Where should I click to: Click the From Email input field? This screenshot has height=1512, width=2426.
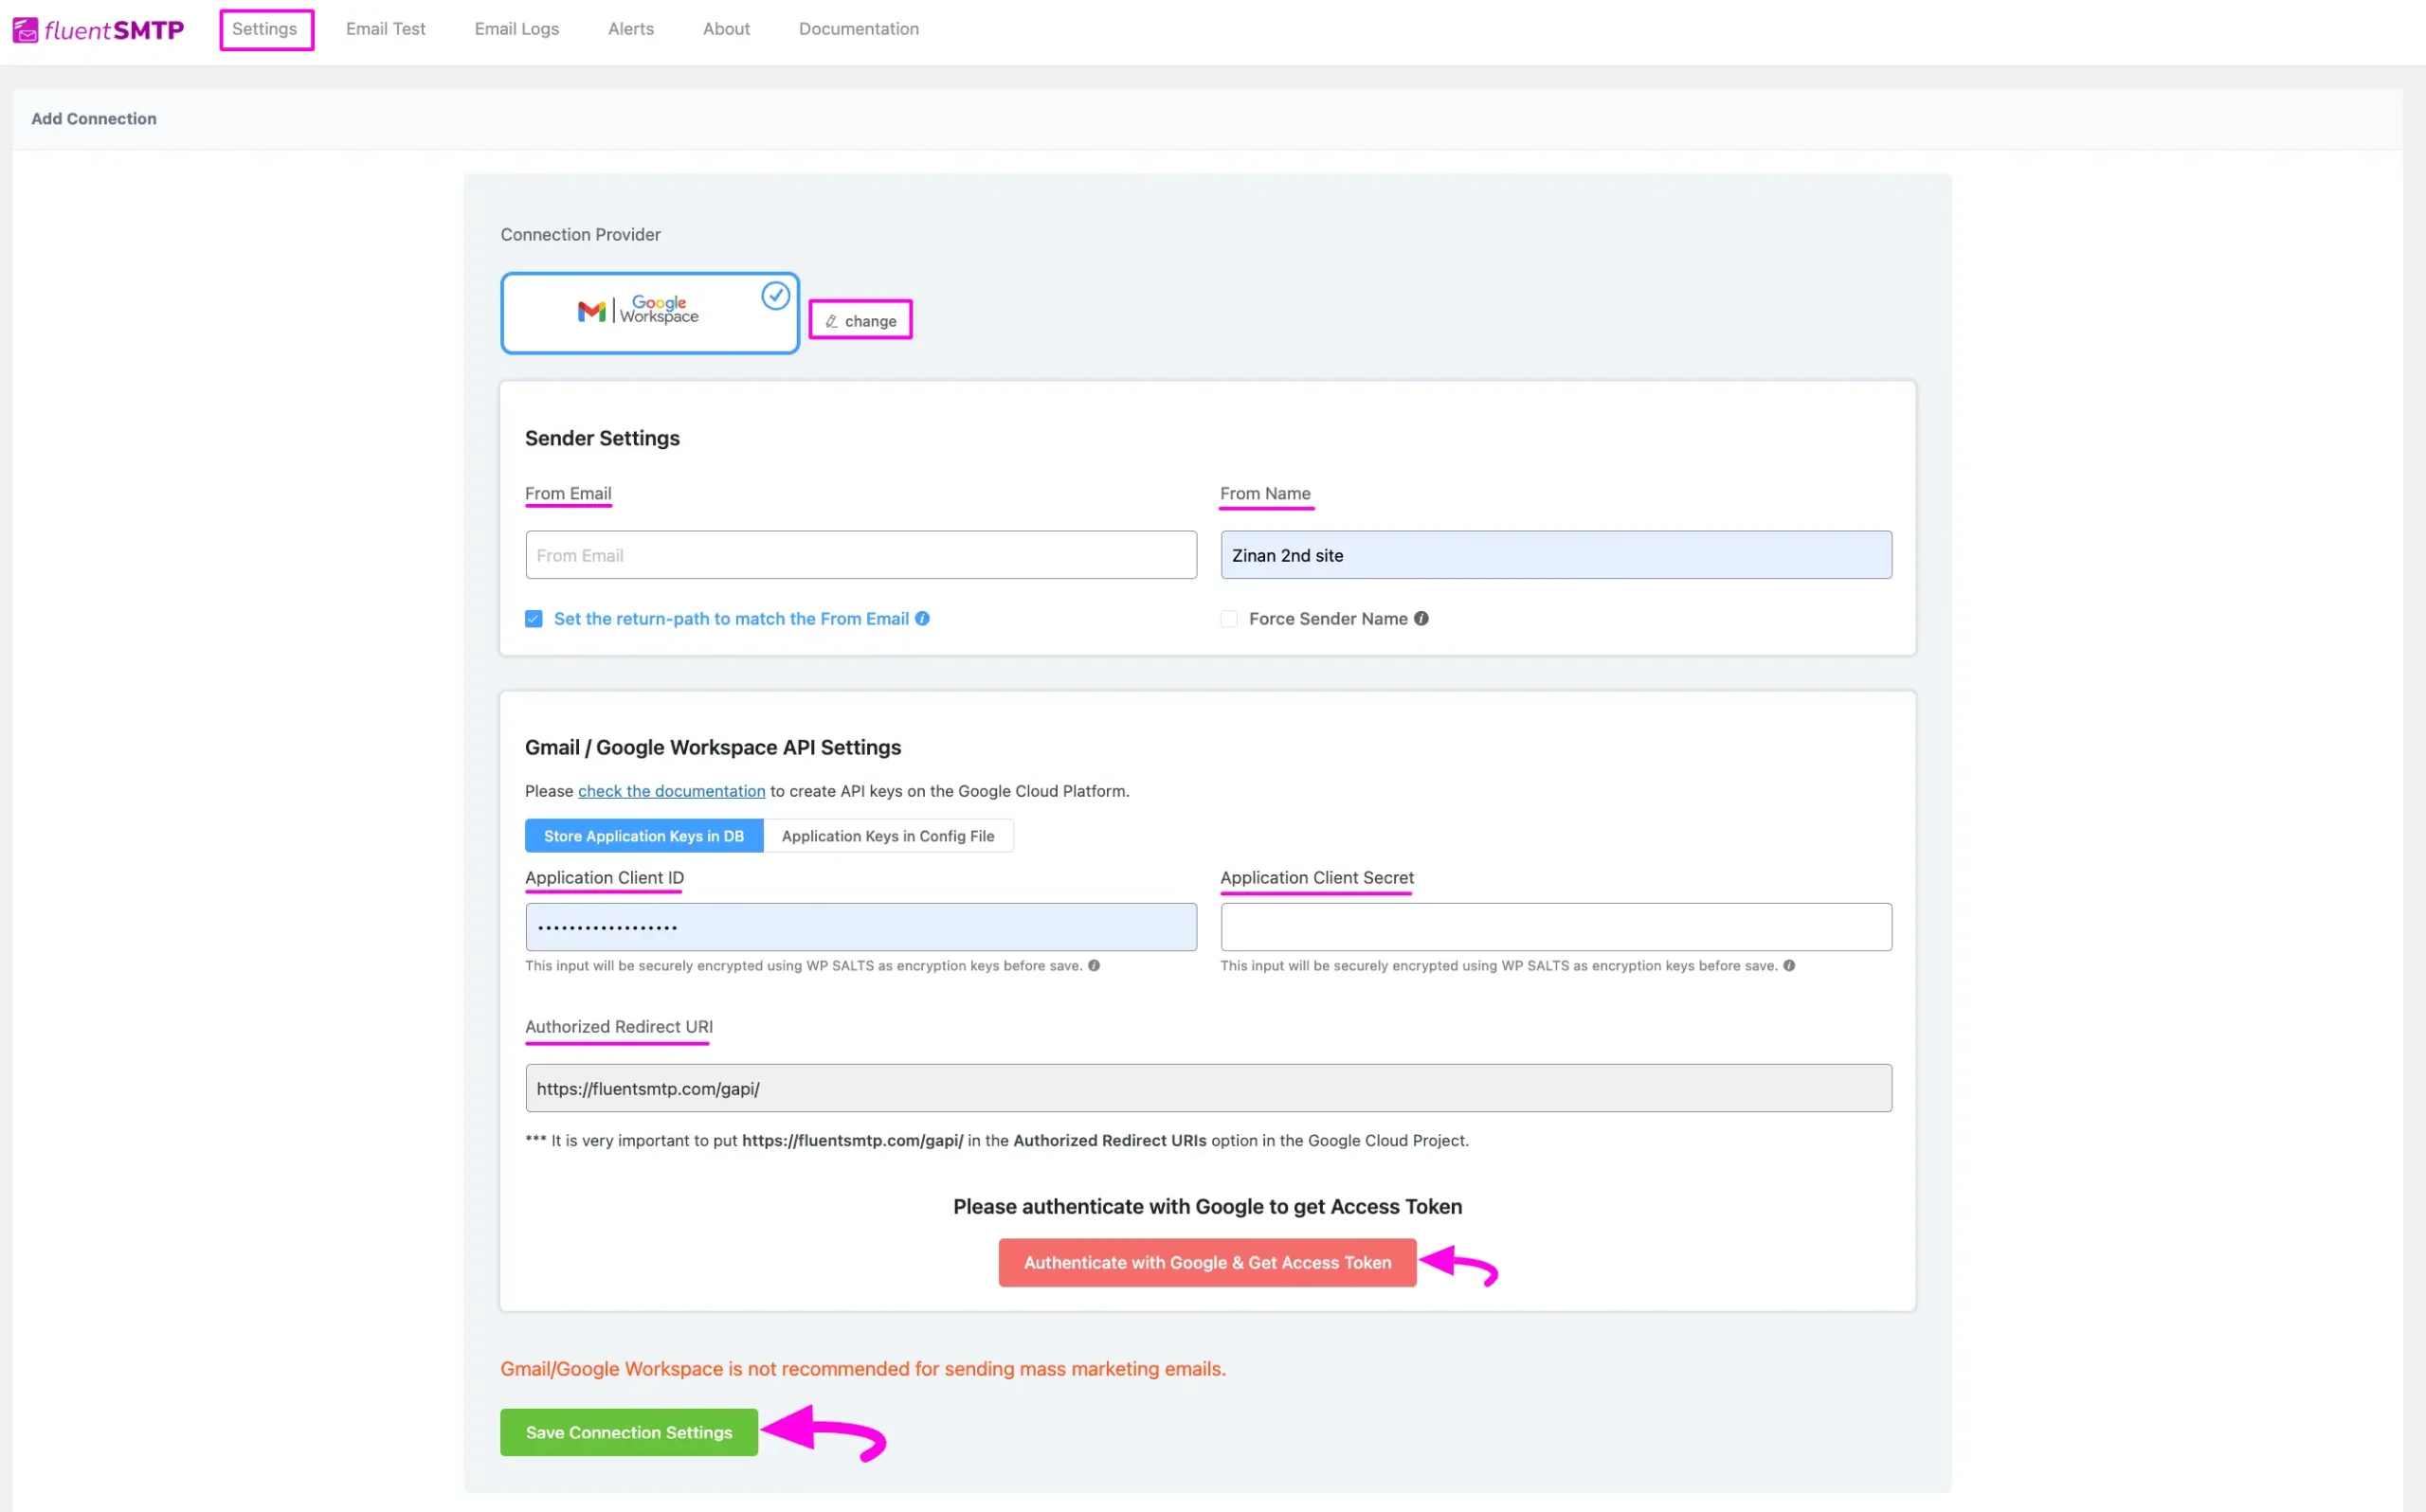coord(862,554)
